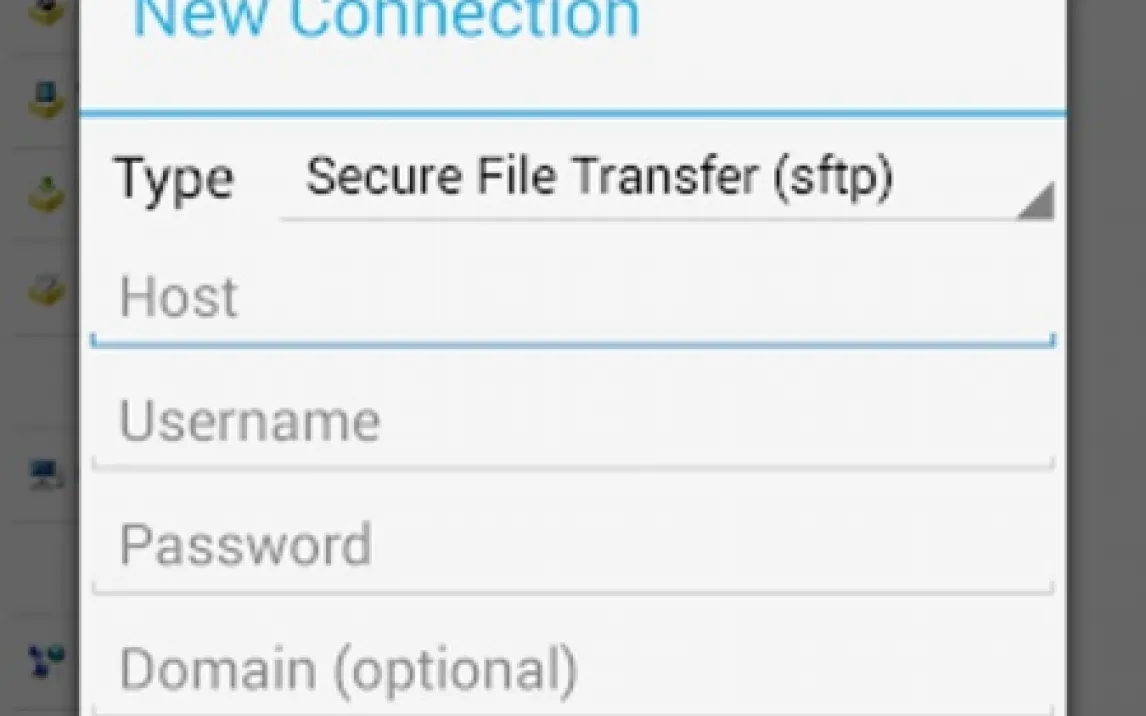Tap the gray drive folder icon
This screenshot has height=716, width=1146.
(46, 289)
